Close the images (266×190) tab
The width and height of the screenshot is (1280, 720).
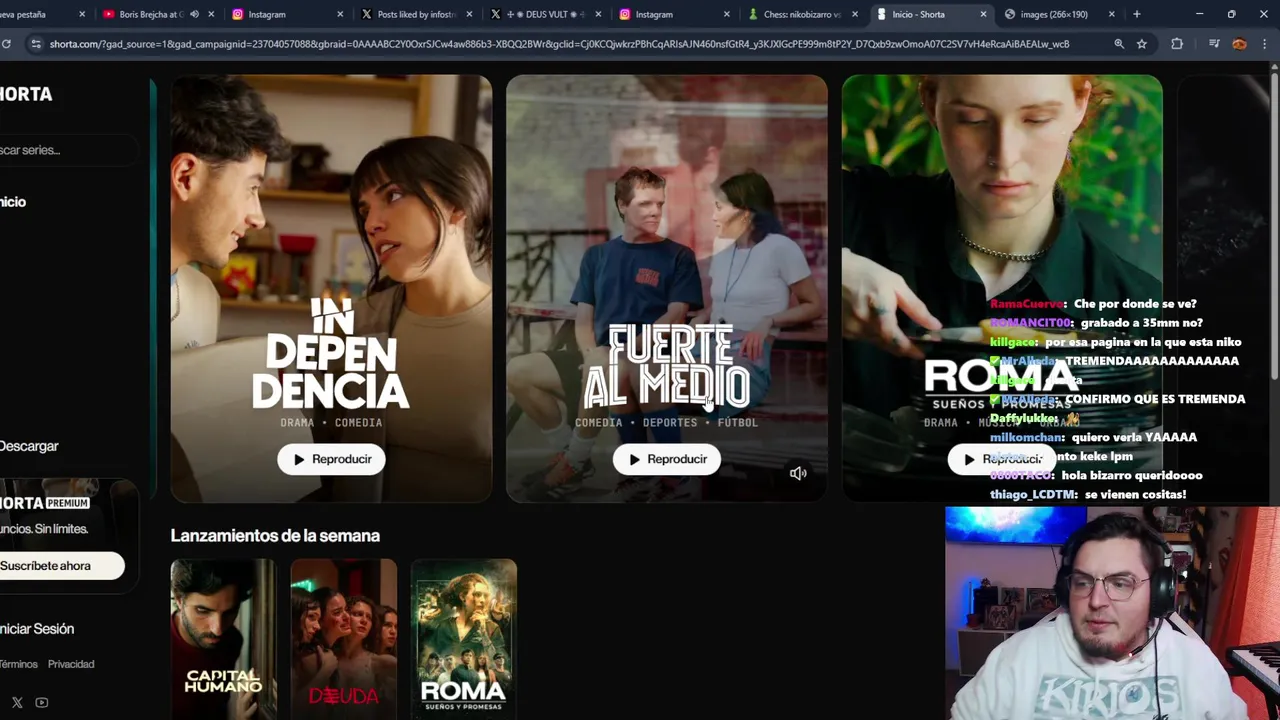(1113, 14)
